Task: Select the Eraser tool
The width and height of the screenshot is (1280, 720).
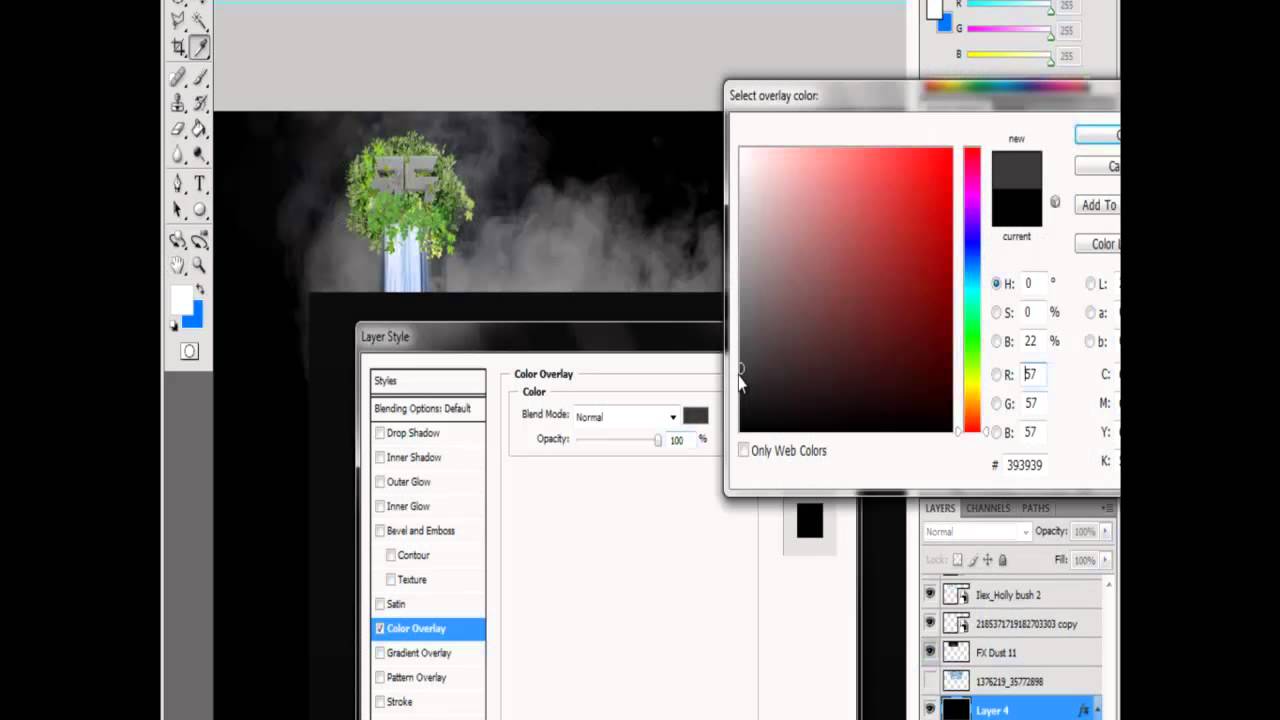Action: (x=178, y=128)
